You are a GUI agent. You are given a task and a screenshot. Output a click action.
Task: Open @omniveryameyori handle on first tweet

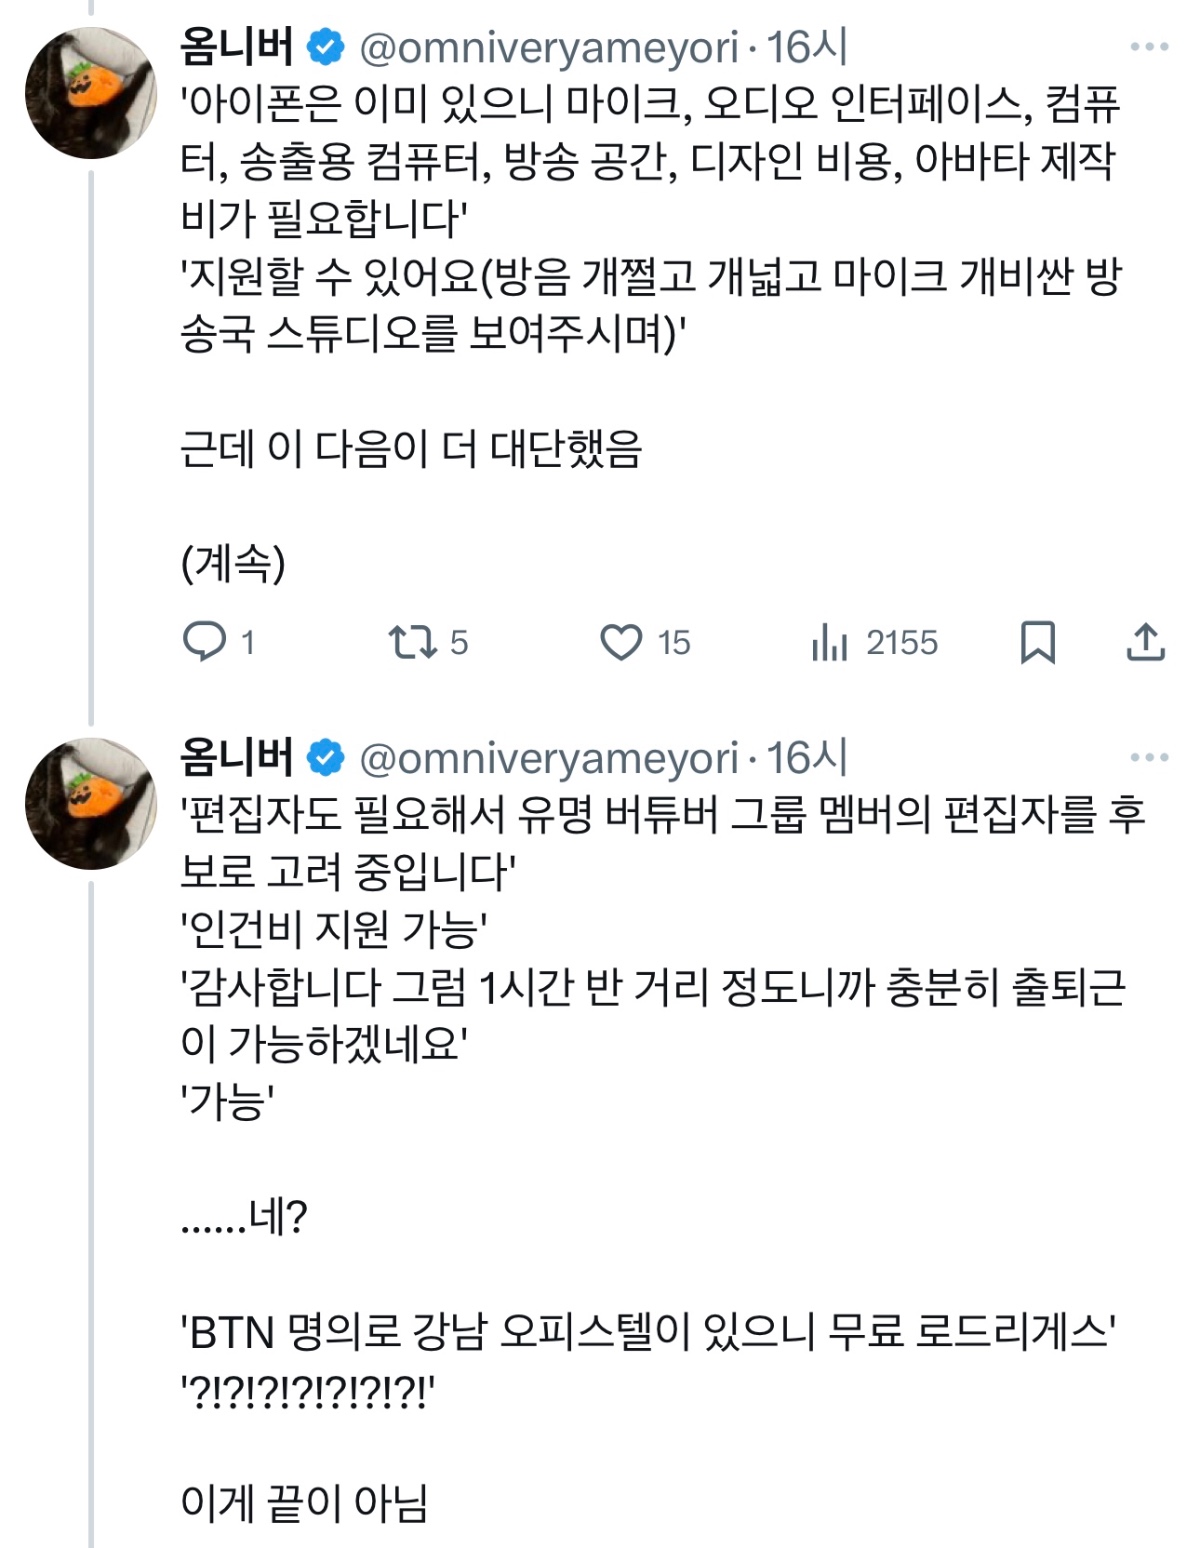coord(548,48)
